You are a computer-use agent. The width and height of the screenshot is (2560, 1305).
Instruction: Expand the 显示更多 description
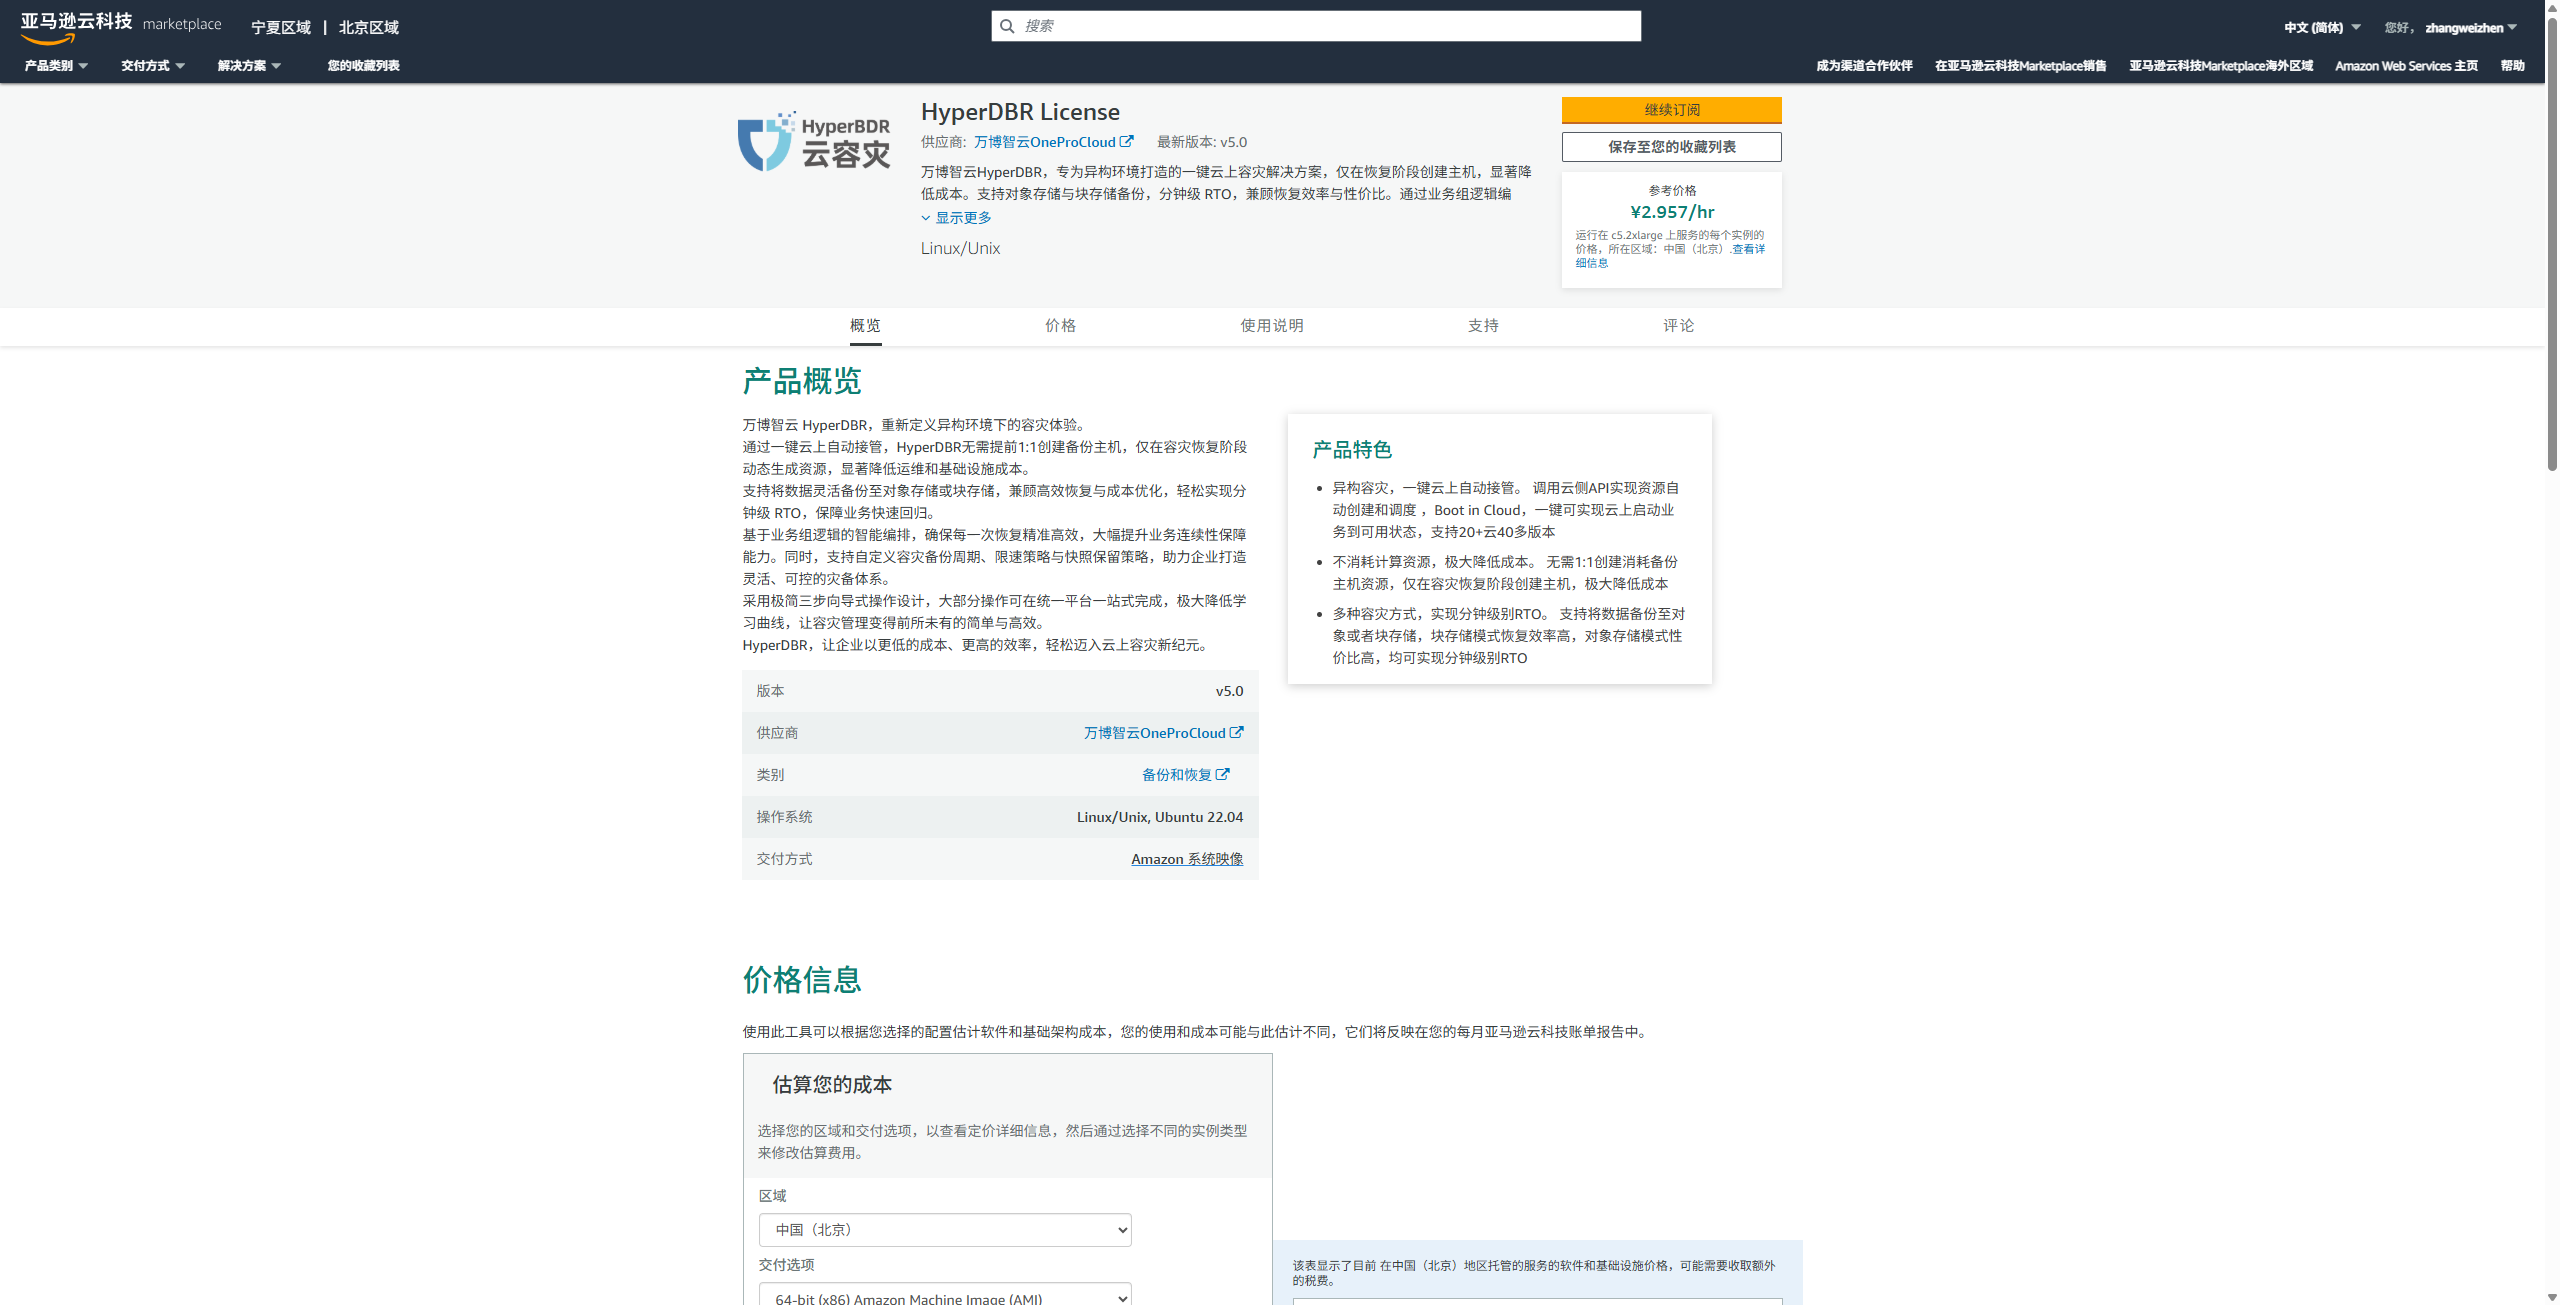coord(957,218)
